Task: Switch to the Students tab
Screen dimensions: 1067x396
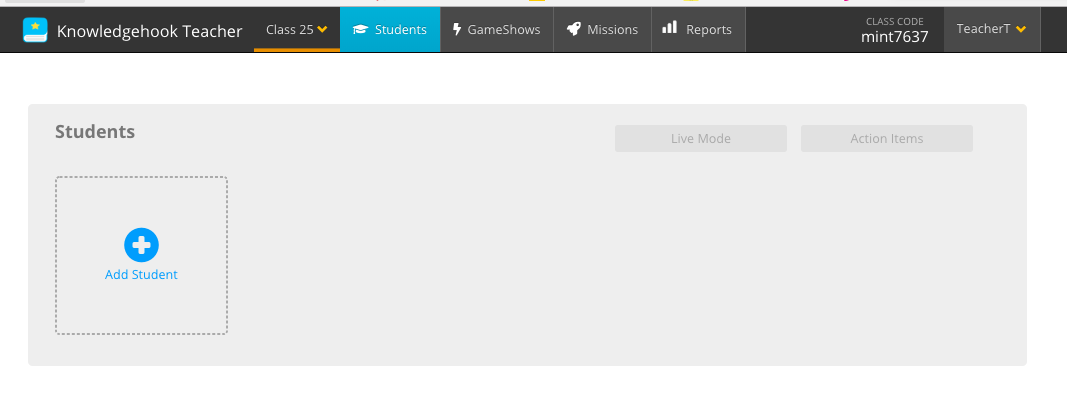Action: (x=390, y=29)
